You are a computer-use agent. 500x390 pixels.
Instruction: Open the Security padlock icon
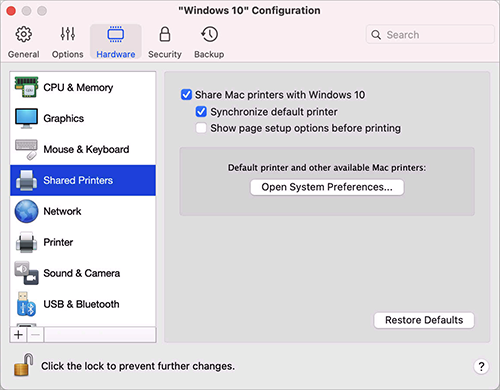165,34
